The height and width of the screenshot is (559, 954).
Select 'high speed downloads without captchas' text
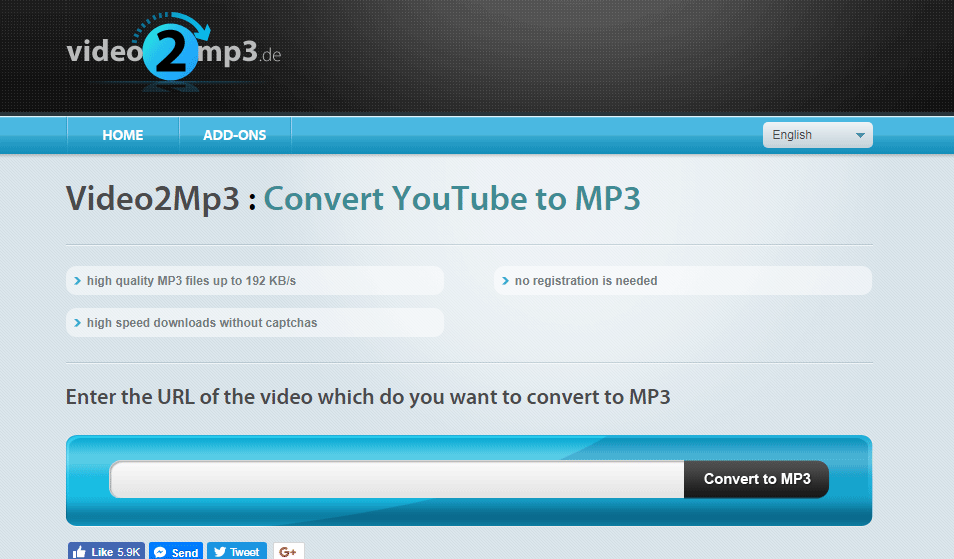coord(202,323)
